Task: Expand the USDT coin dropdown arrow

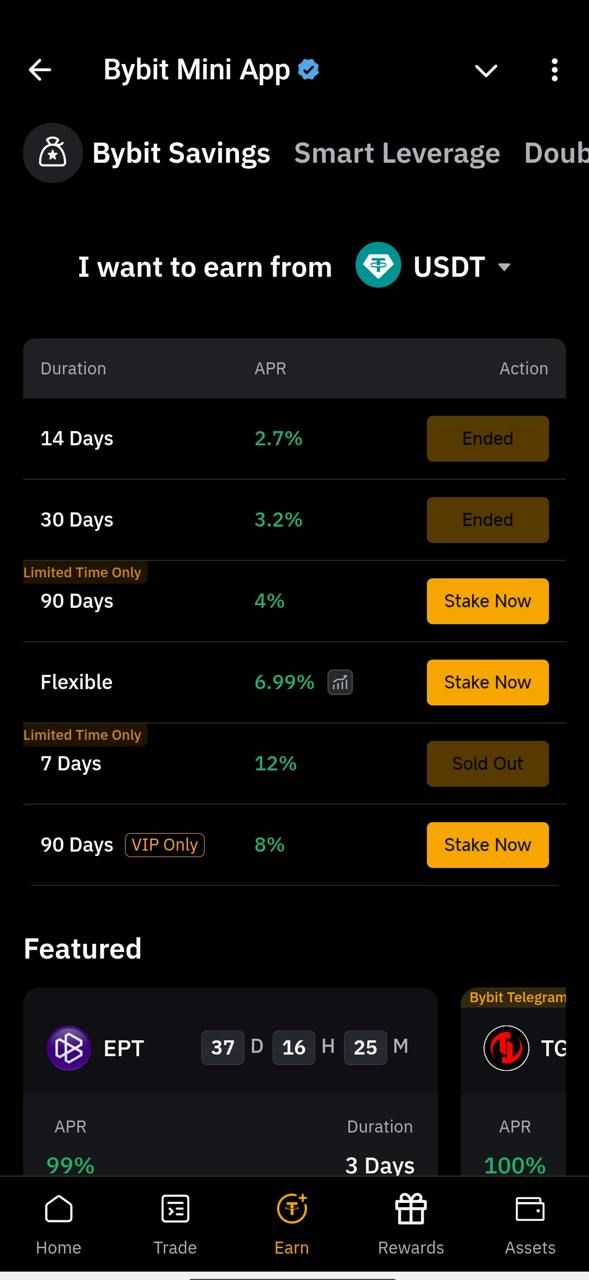Action: pyautogui.click(x=504, y=267)
